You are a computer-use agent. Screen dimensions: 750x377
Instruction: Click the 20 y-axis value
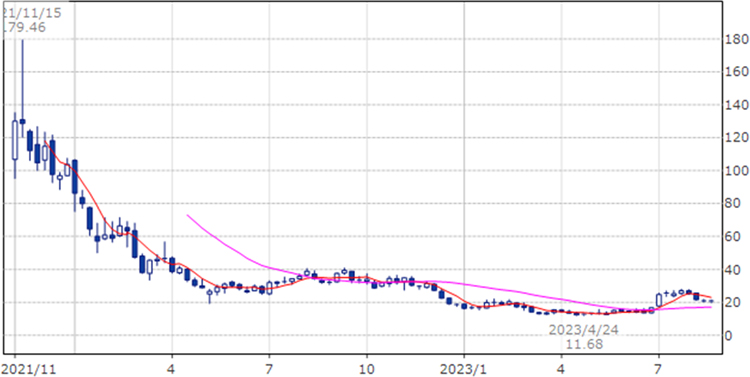tap(732, 302)
